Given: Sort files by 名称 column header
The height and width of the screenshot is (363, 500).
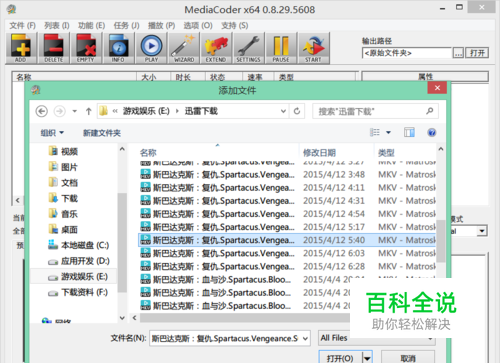Looking at the screenshot, I should pos(217,152).
